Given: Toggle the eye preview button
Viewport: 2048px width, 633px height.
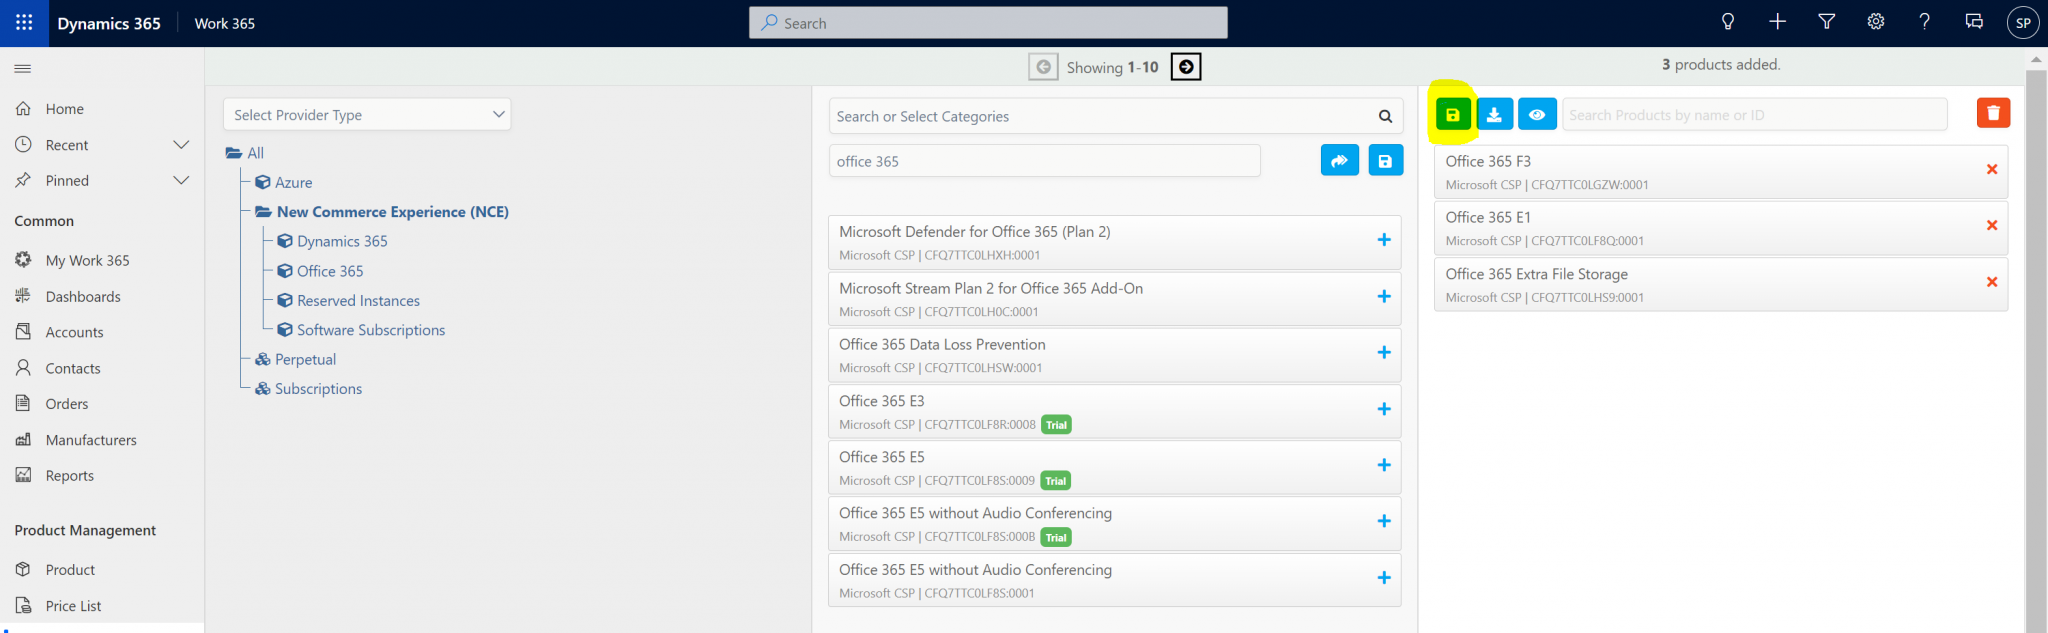Looking at the screenshot, I should click(1537, 114).
